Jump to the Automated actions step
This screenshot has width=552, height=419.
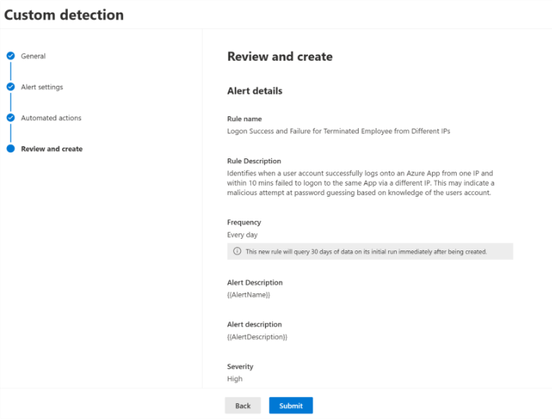pyautogui.click(x=51, y=118)
